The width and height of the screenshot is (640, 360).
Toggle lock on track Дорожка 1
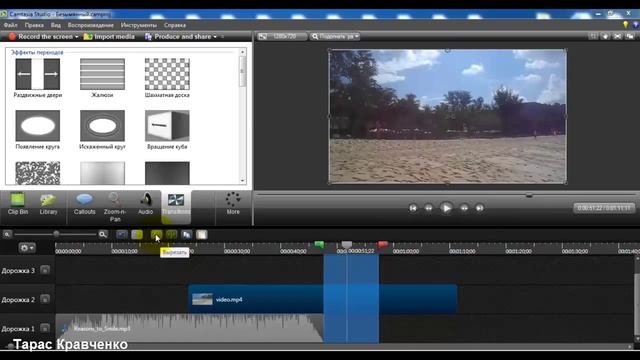coord(45,328)
